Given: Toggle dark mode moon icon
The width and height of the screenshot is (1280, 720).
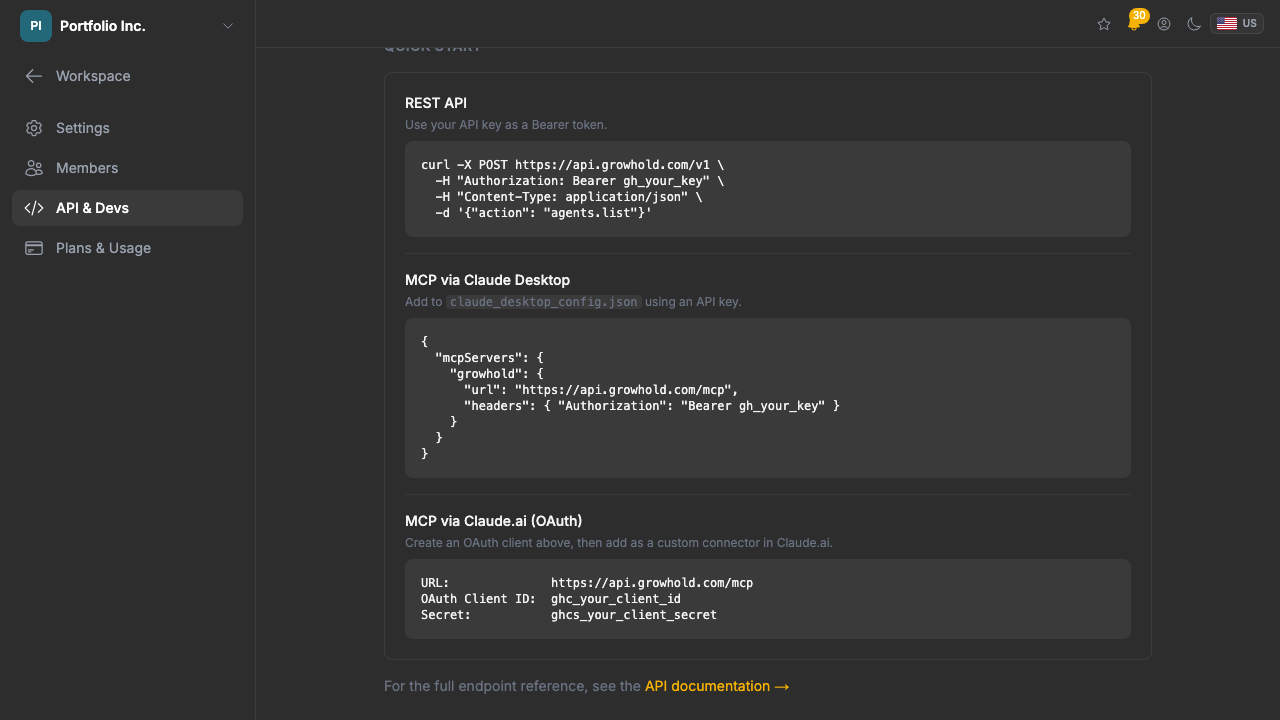Looking at the screenshot, I should (x=1194, y=24).
